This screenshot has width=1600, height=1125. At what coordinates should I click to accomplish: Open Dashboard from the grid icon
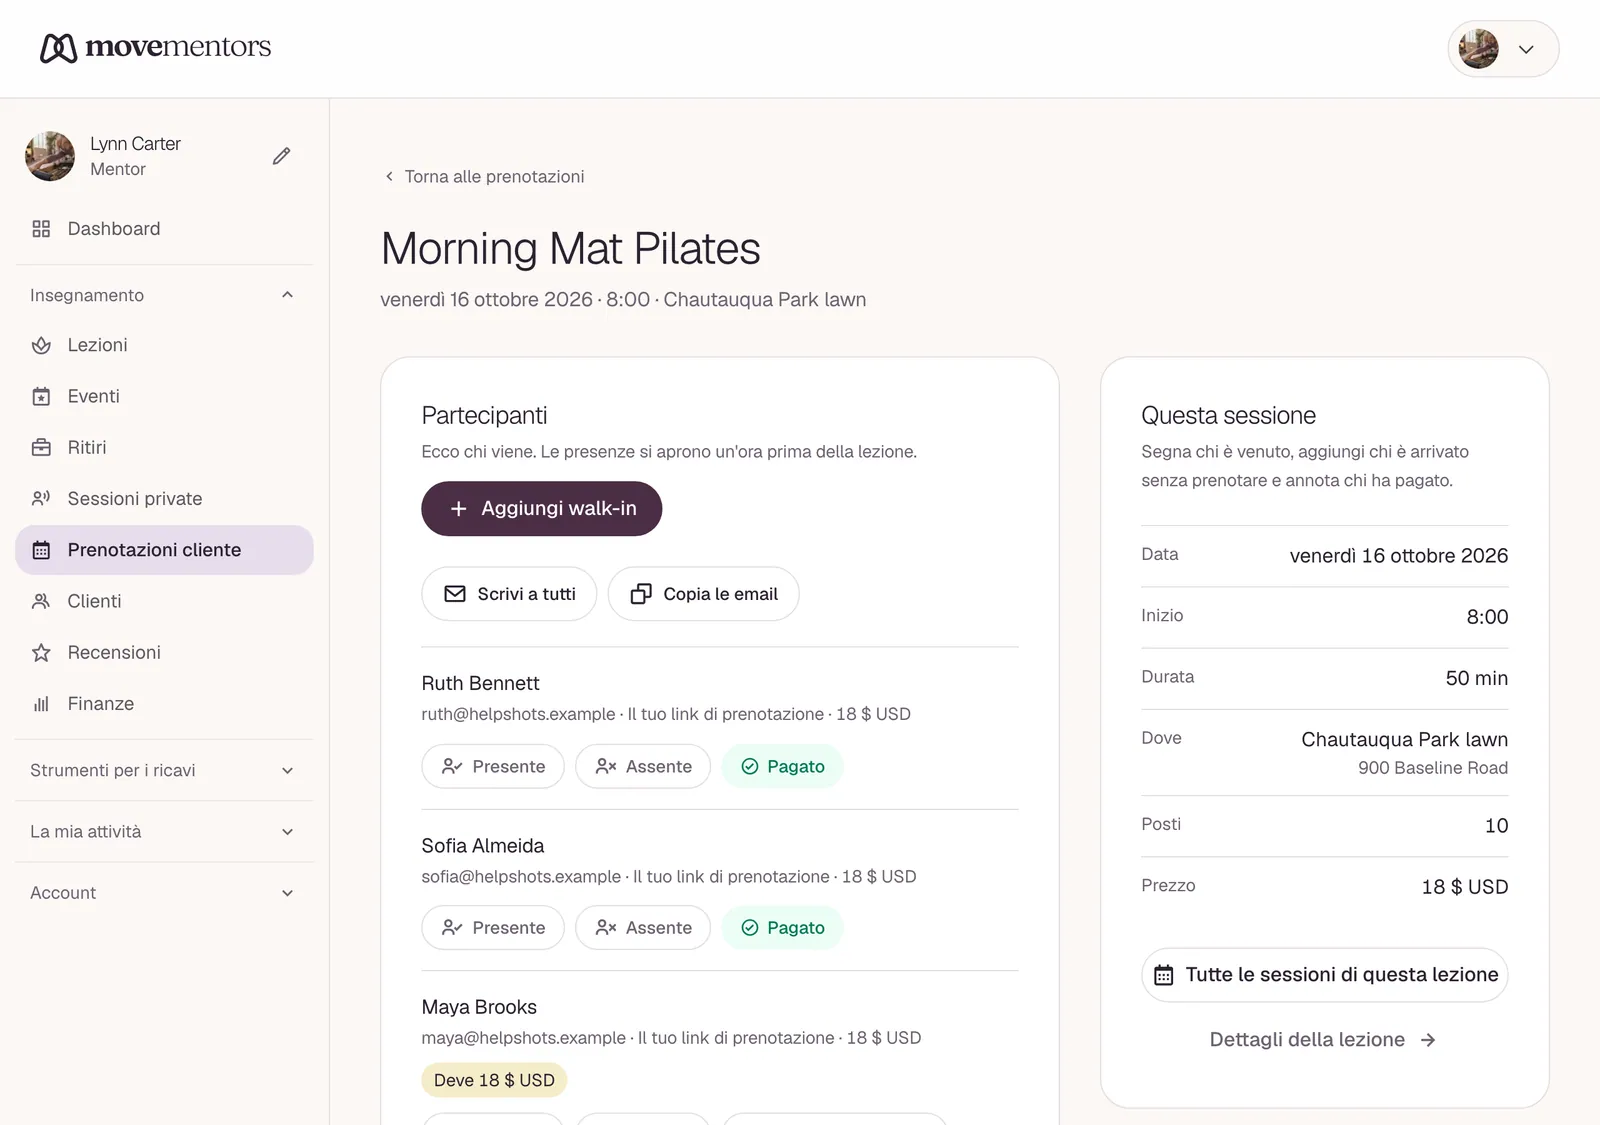(x=41, y=229)
